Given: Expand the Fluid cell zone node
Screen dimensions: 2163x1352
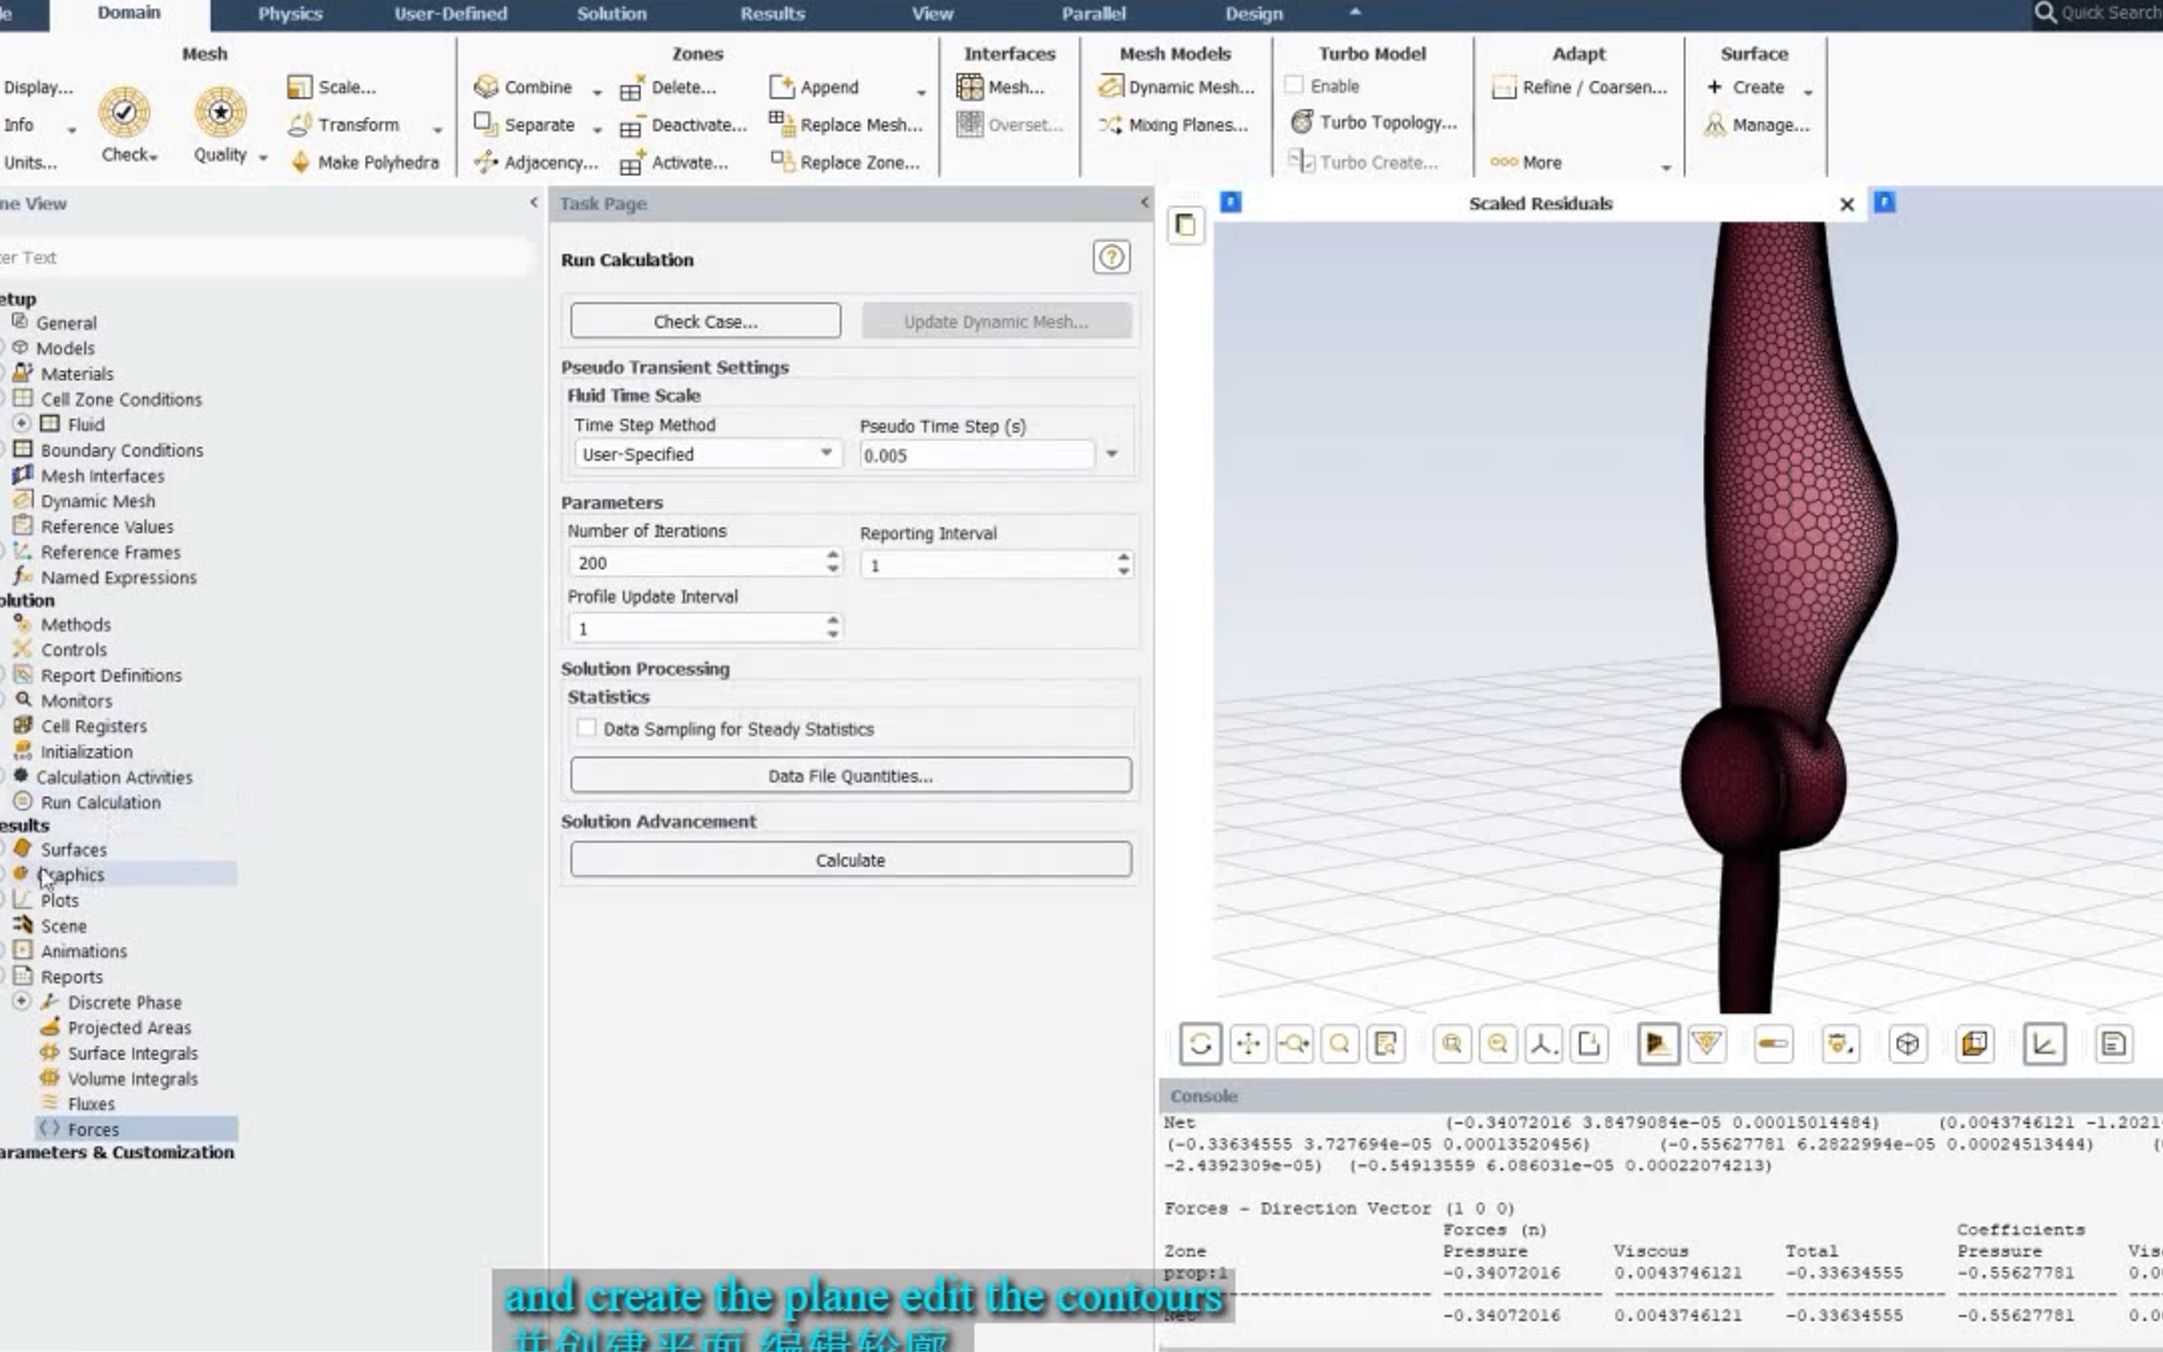Looking at the screenshot, I should [x=21, y=424].
